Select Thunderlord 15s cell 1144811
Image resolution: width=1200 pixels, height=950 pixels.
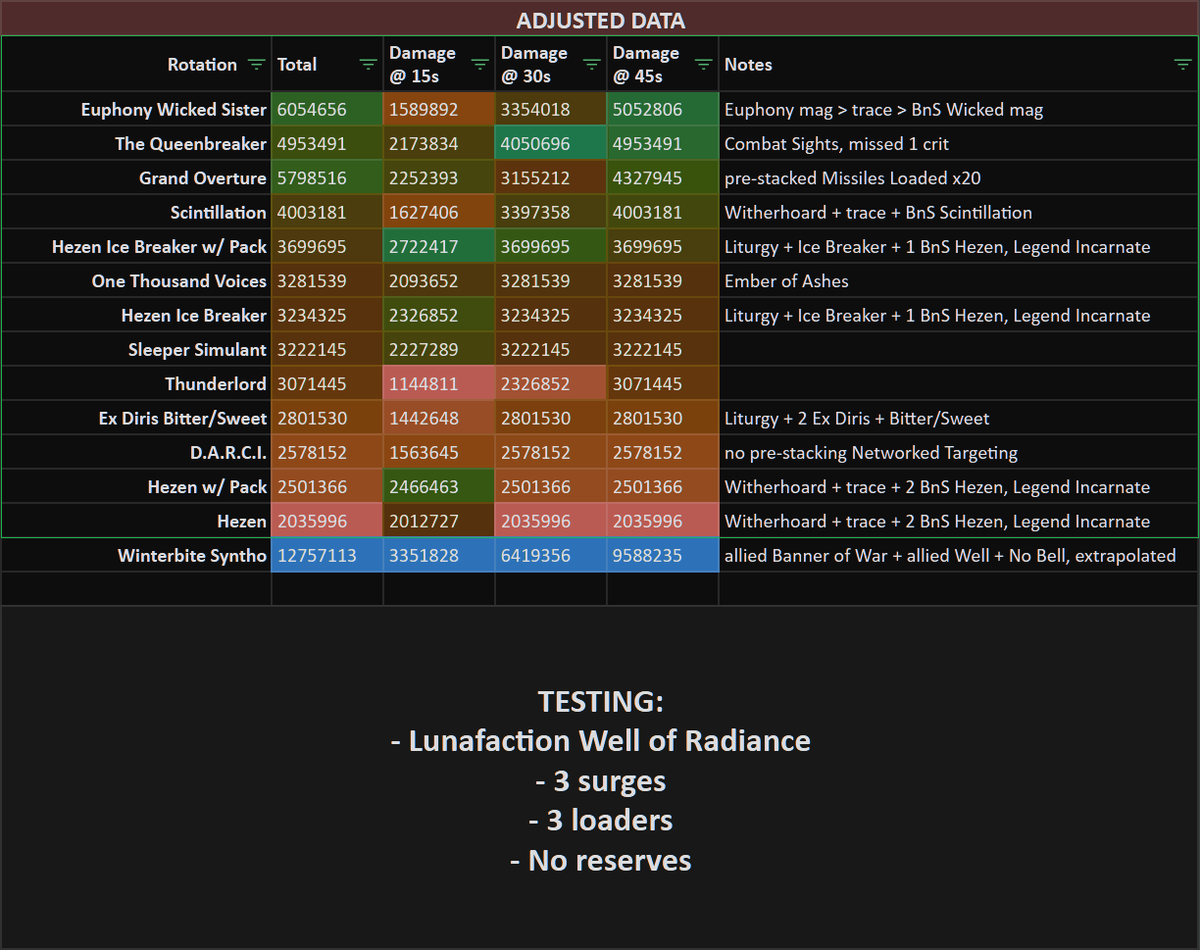coord(439,384)
